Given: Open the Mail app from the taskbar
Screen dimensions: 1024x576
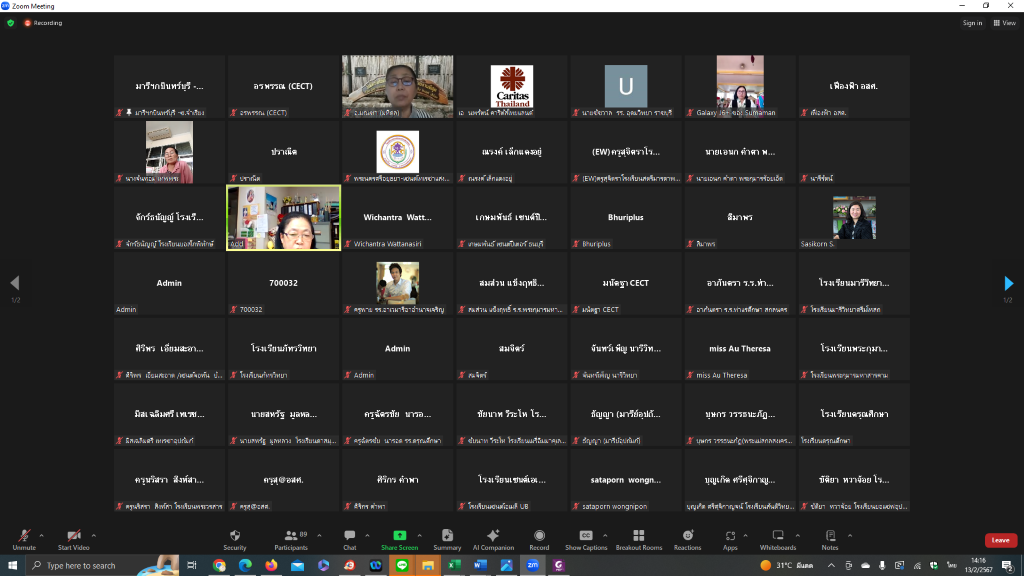Looking at the screenshot, I should click(x=297, y=566).
